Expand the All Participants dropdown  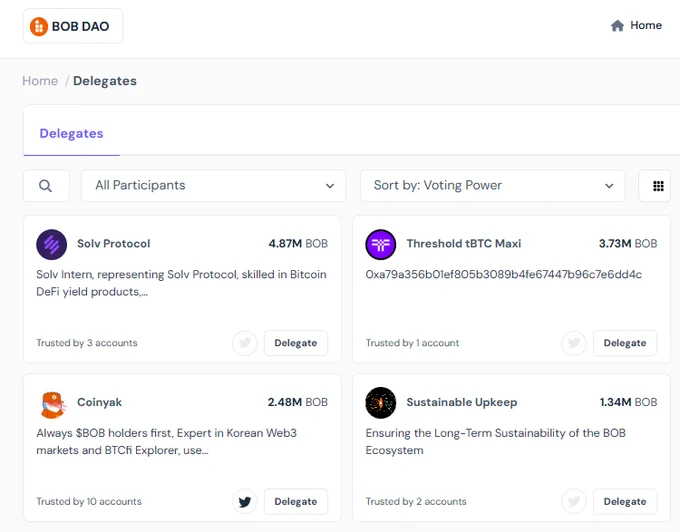pos(213,186)
